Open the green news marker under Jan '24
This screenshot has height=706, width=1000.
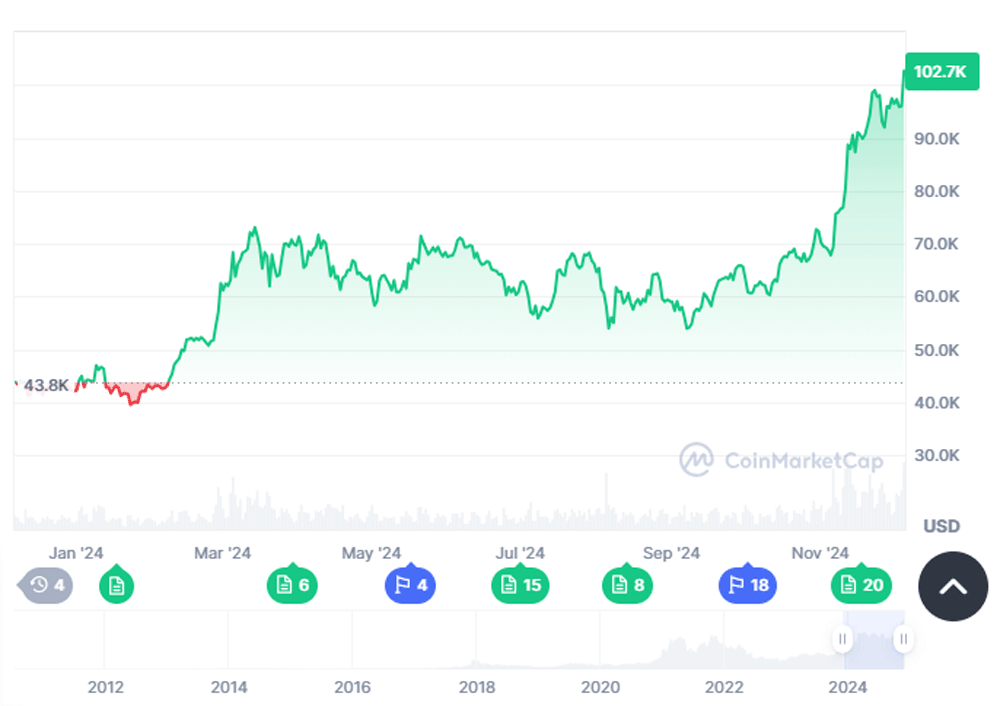pos(117,586)
